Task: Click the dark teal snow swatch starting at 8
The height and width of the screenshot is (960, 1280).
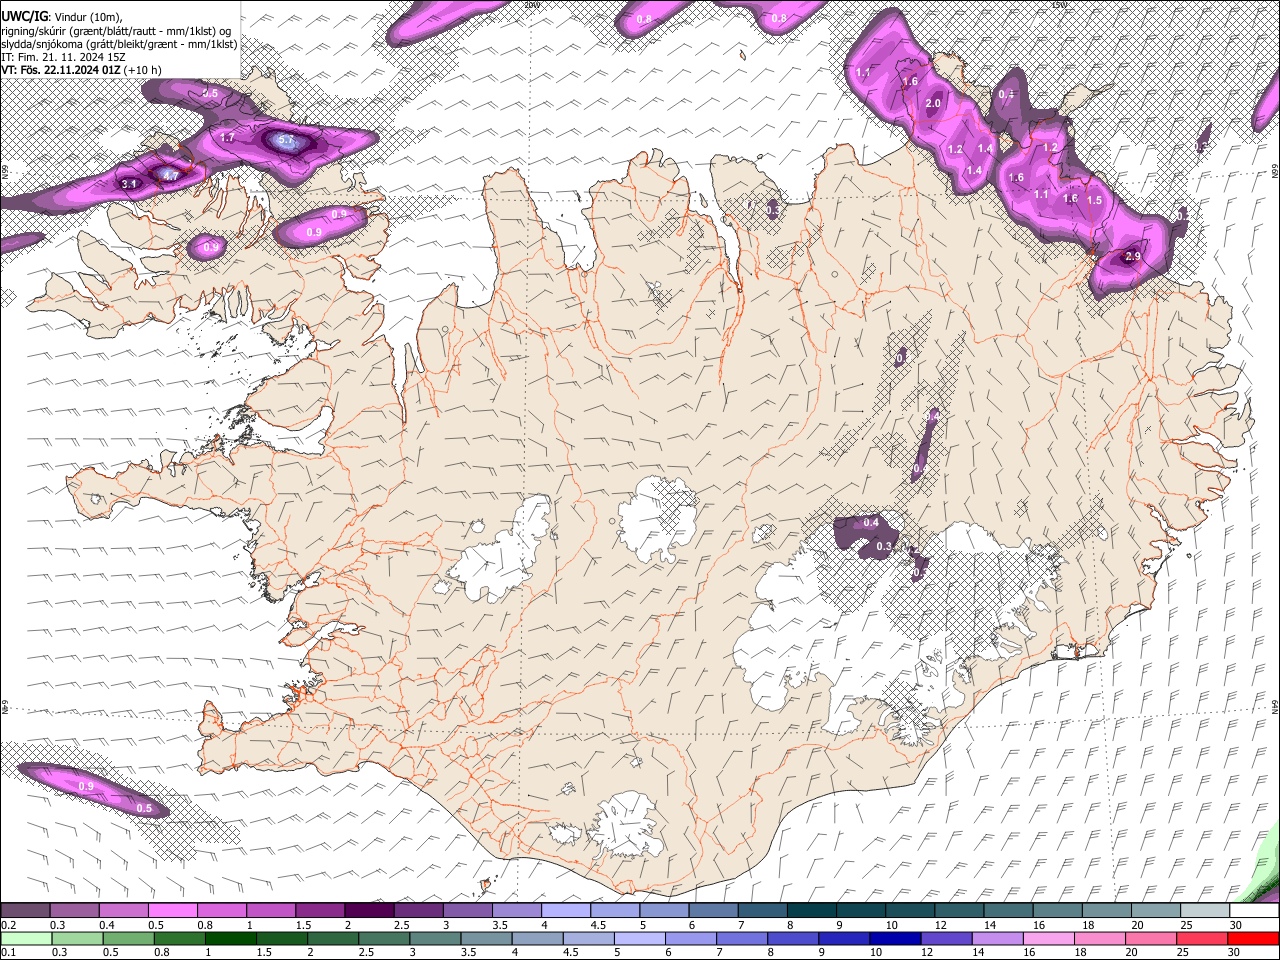Action: point(812,911)
